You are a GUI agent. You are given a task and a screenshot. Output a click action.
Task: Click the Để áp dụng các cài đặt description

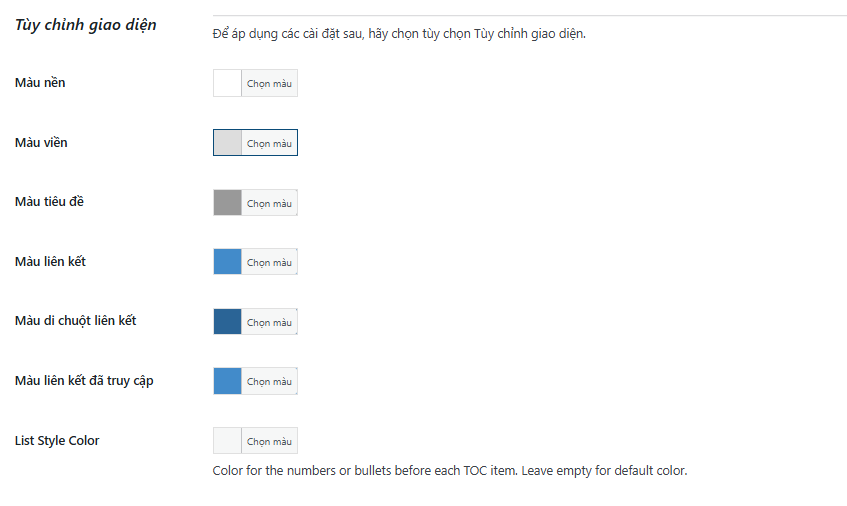tap(399, 33)
